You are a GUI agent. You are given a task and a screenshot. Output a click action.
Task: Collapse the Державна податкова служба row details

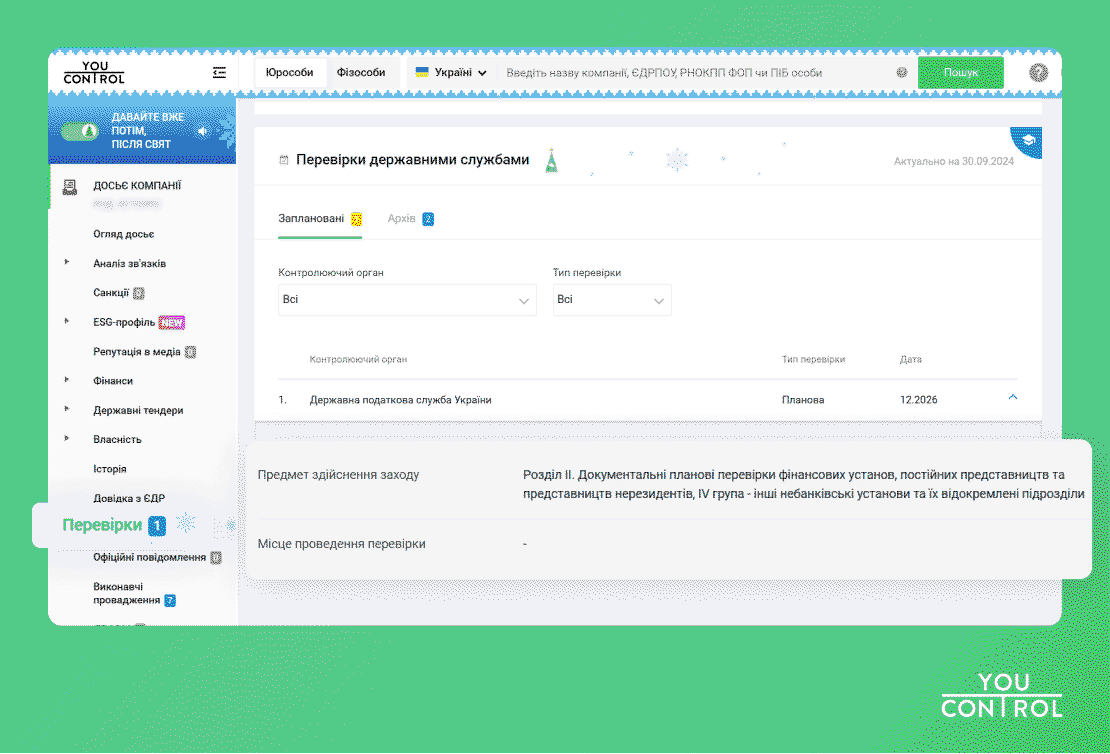click(1013, 398)
